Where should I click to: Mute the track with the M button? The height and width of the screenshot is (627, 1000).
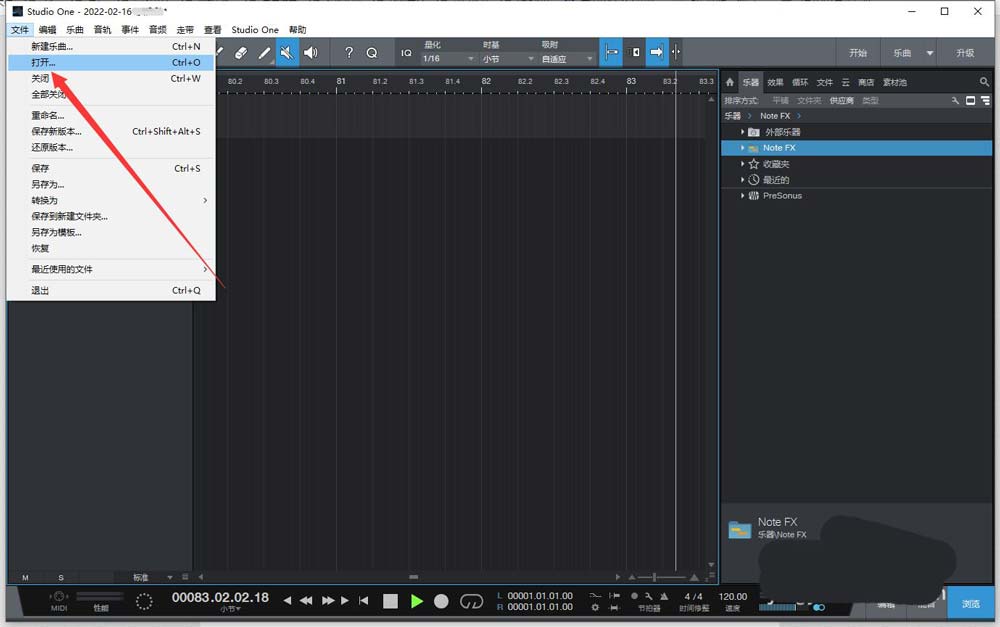[24, 577]
